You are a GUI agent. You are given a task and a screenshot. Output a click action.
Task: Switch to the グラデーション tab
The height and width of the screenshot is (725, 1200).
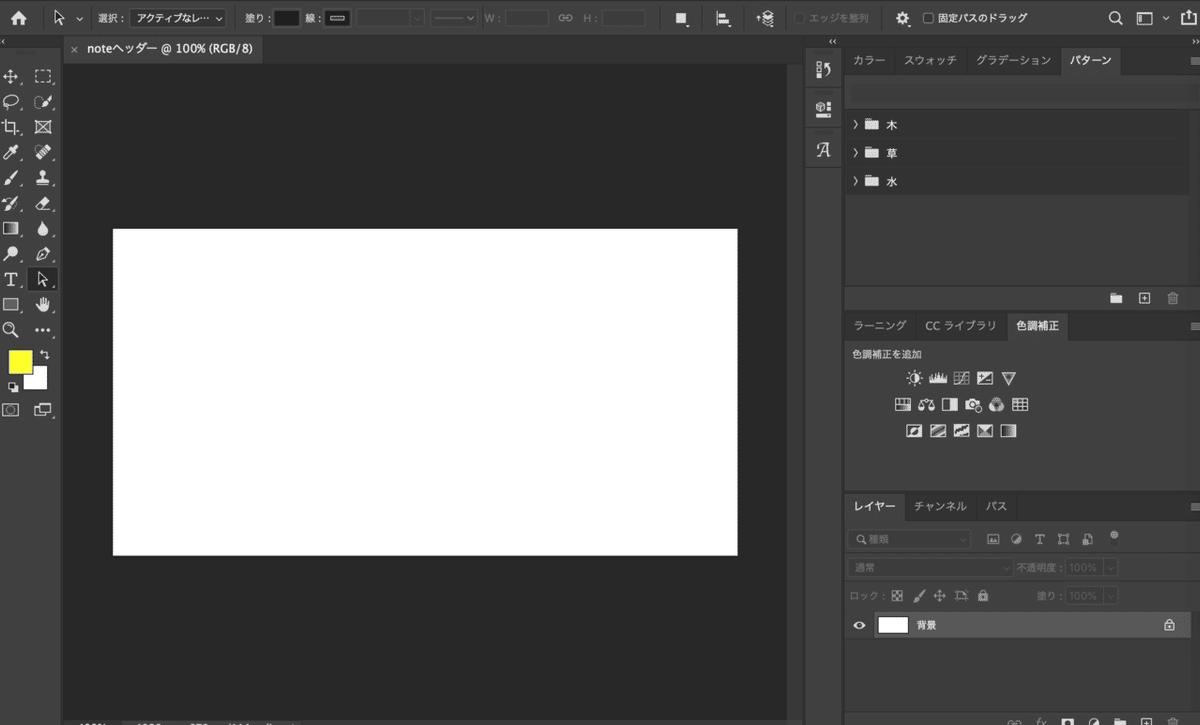tap(1013, 61)
